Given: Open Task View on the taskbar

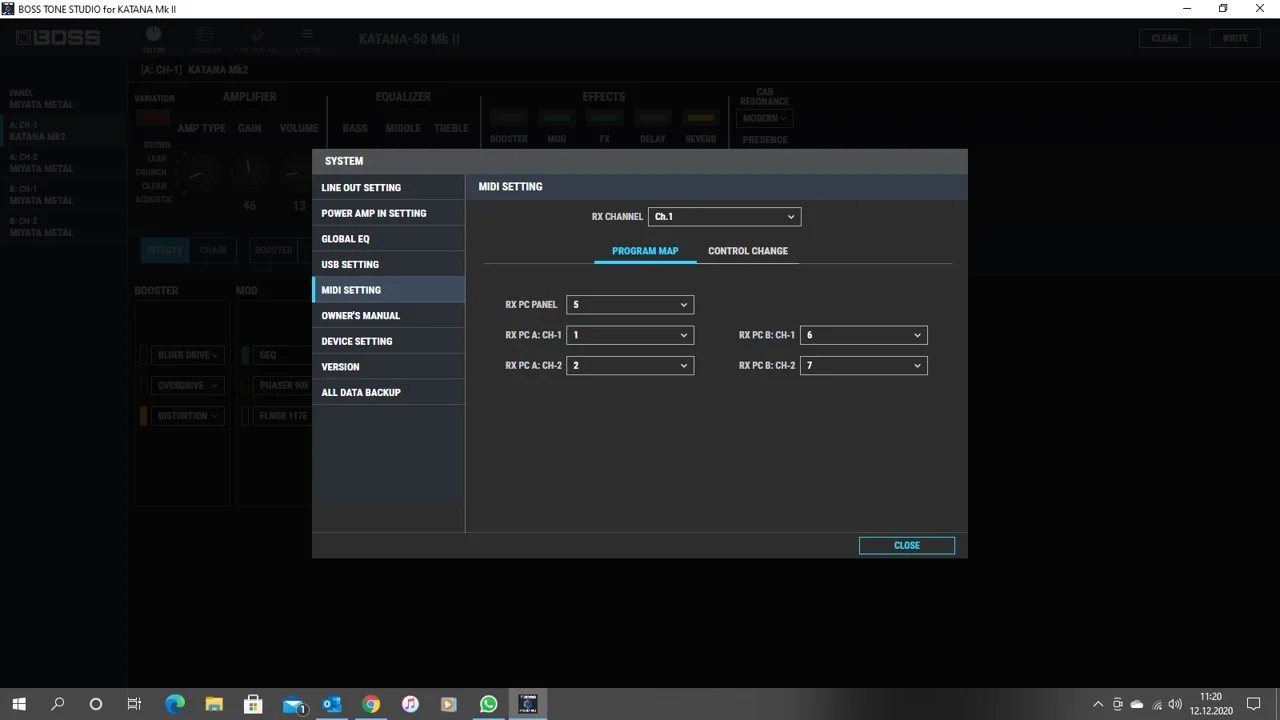Looking at the screenshot, I should tap(134, 704).
